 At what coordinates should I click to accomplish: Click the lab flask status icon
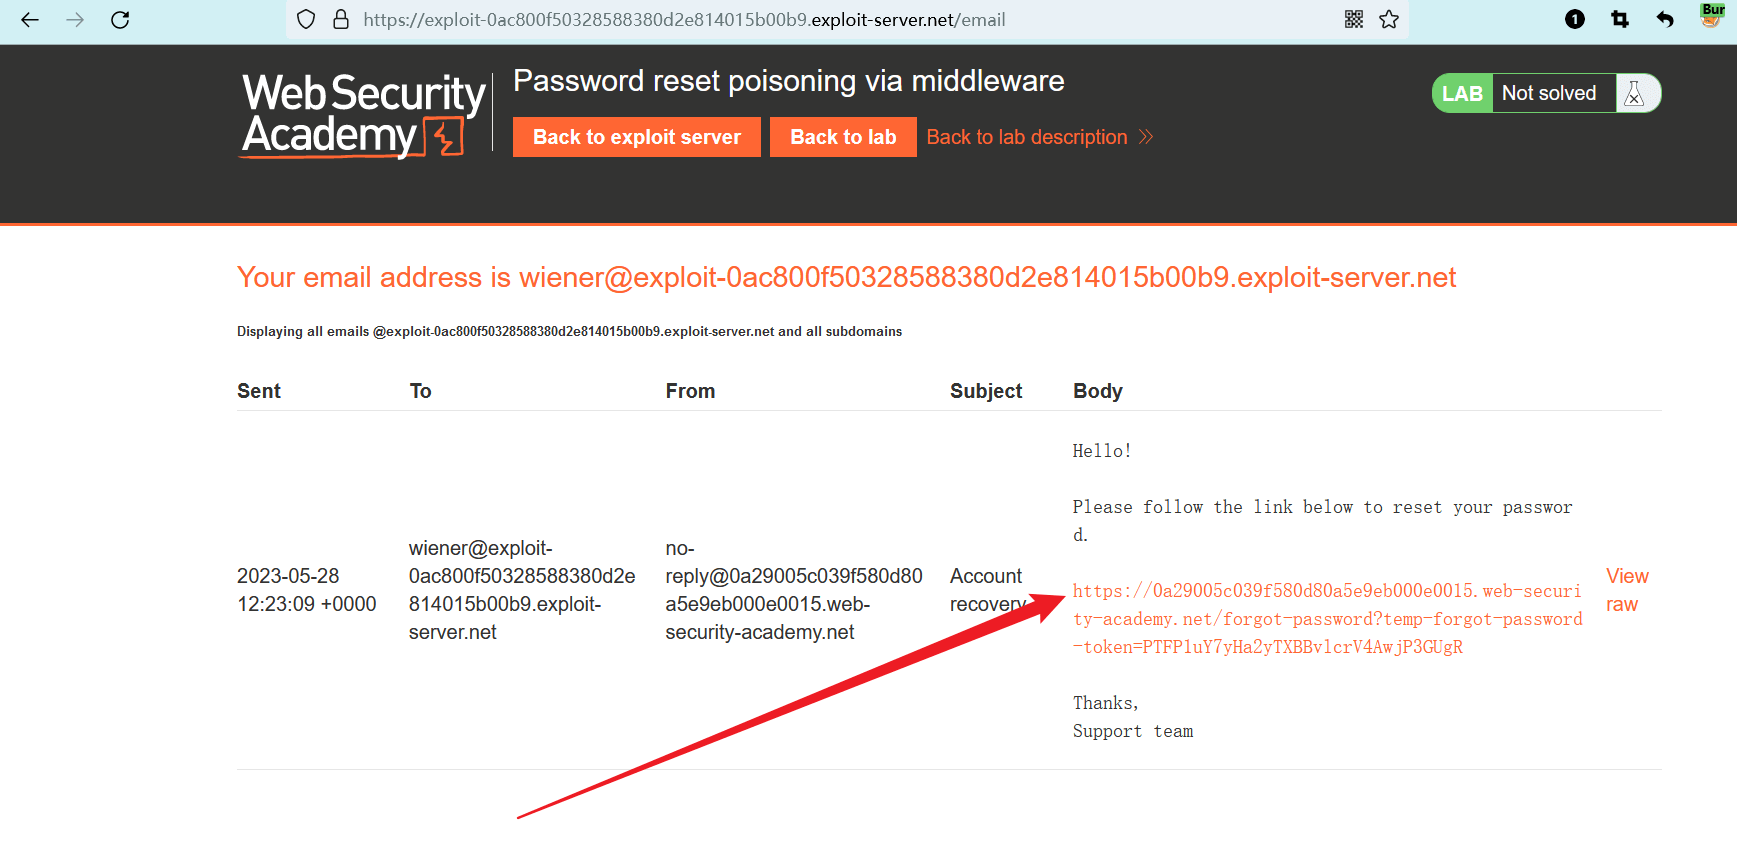point(1635,94)
